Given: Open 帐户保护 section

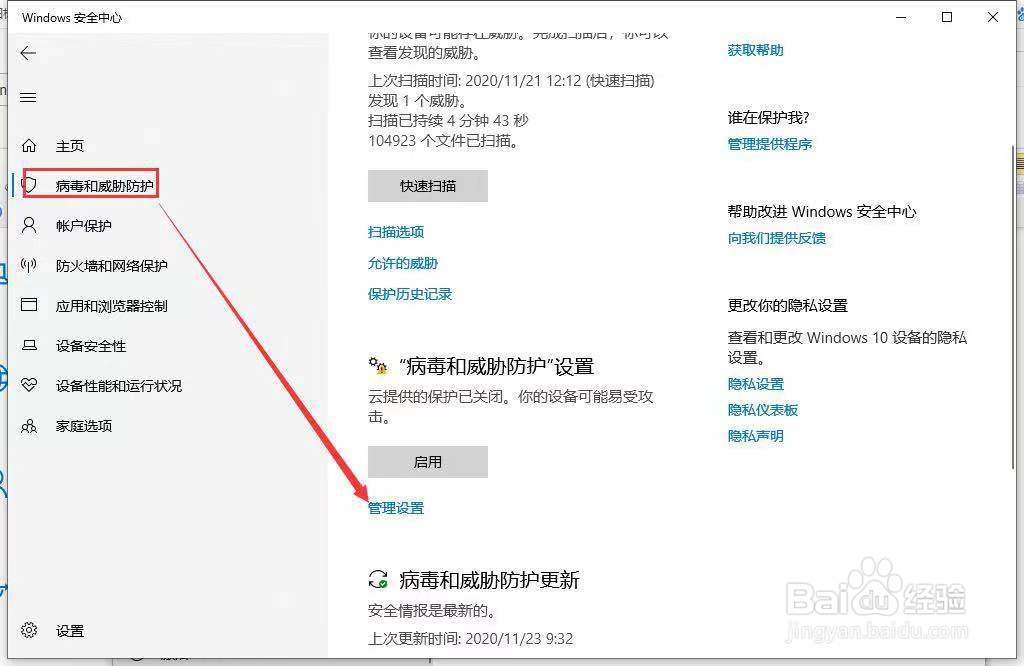Looking at the screenshot, I should click(84, 226).
